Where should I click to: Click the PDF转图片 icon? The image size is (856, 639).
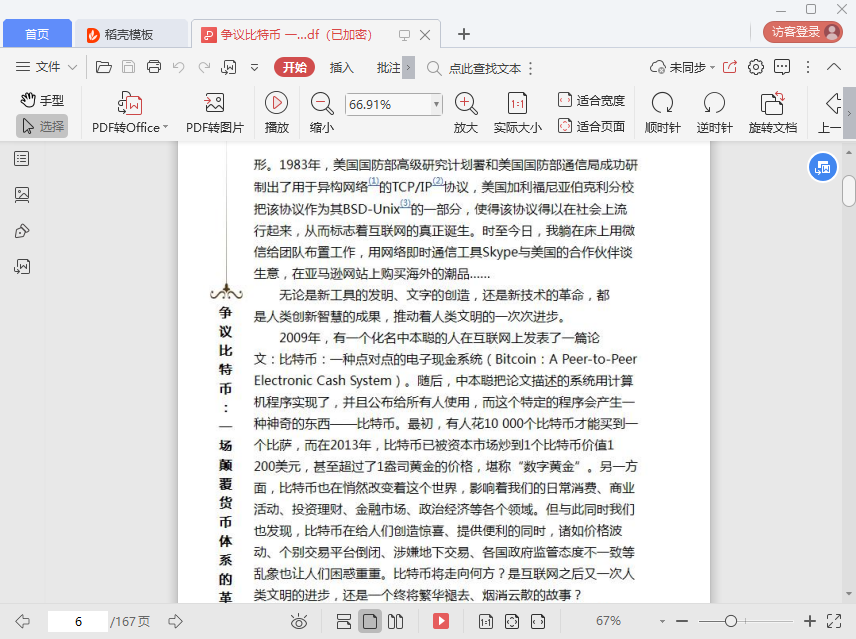(x=214, y=103)
